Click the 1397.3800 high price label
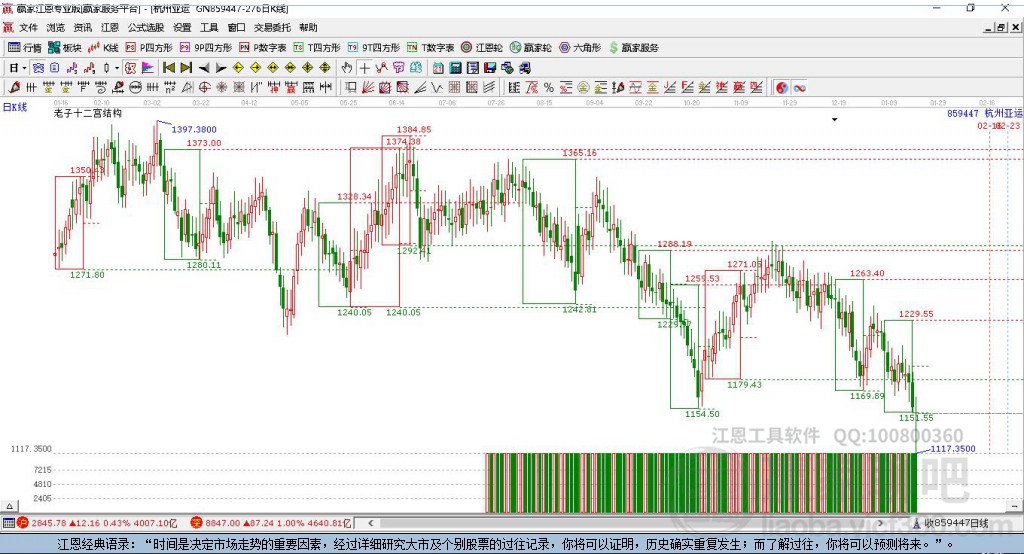 point(194,129)
